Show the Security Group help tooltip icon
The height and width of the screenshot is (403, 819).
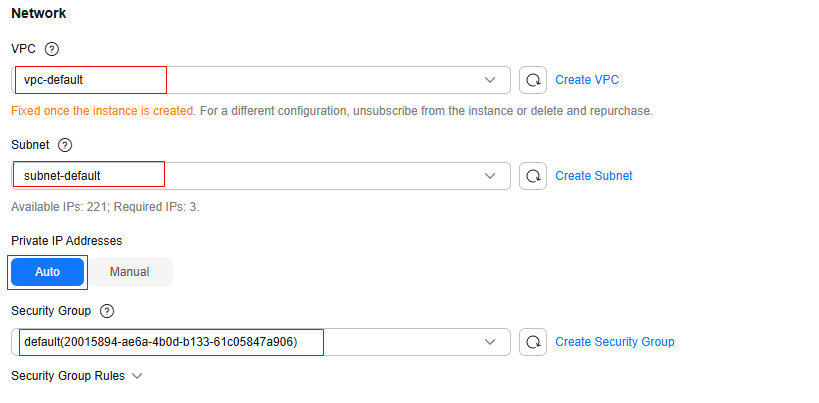coord(107,311)
